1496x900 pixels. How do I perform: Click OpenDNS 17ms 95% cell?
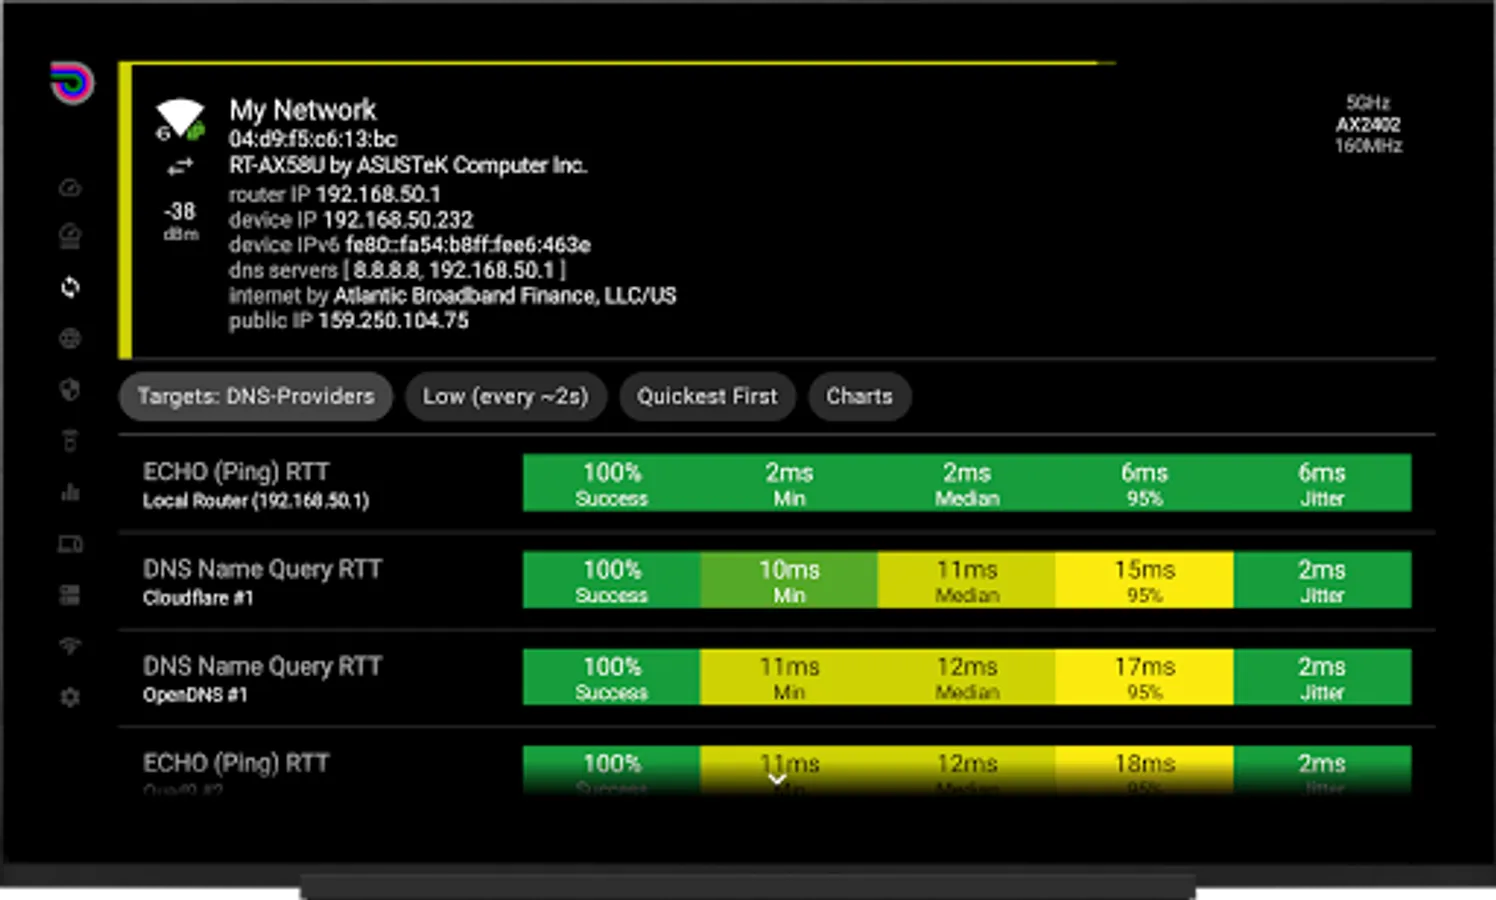click(1145, 677)
